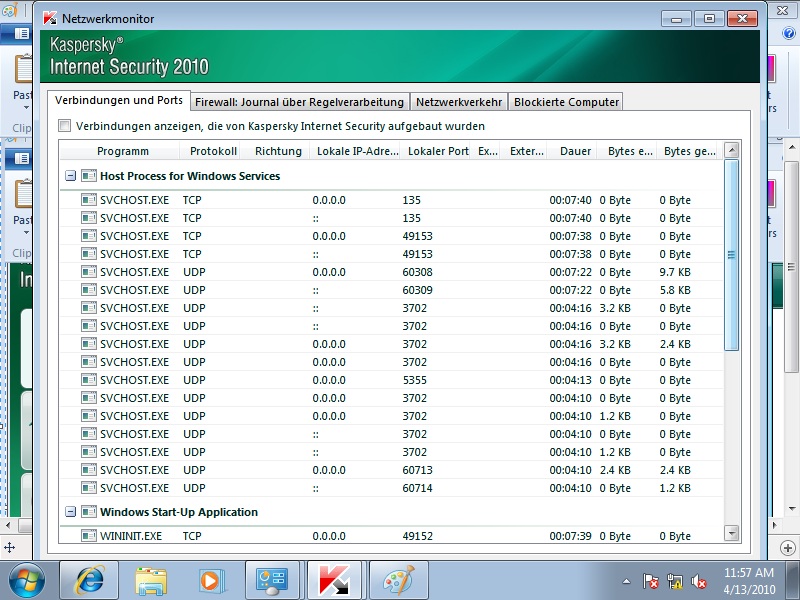Click the network warning tray icon
The width and height of the screenshot is (800, 600).
674,581
